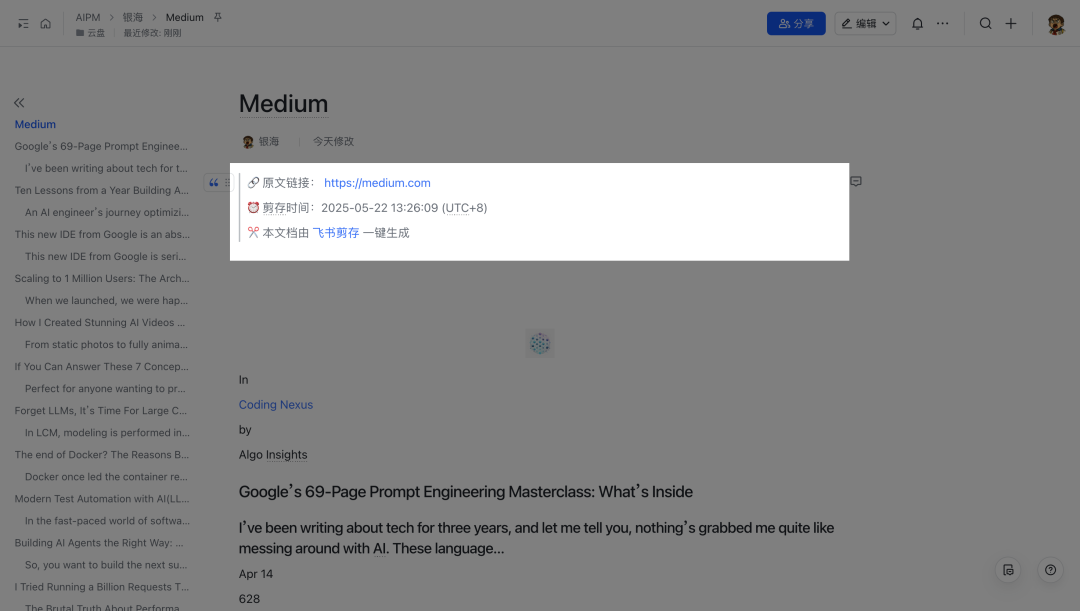Go to the home page icon

tap(45, 23)
